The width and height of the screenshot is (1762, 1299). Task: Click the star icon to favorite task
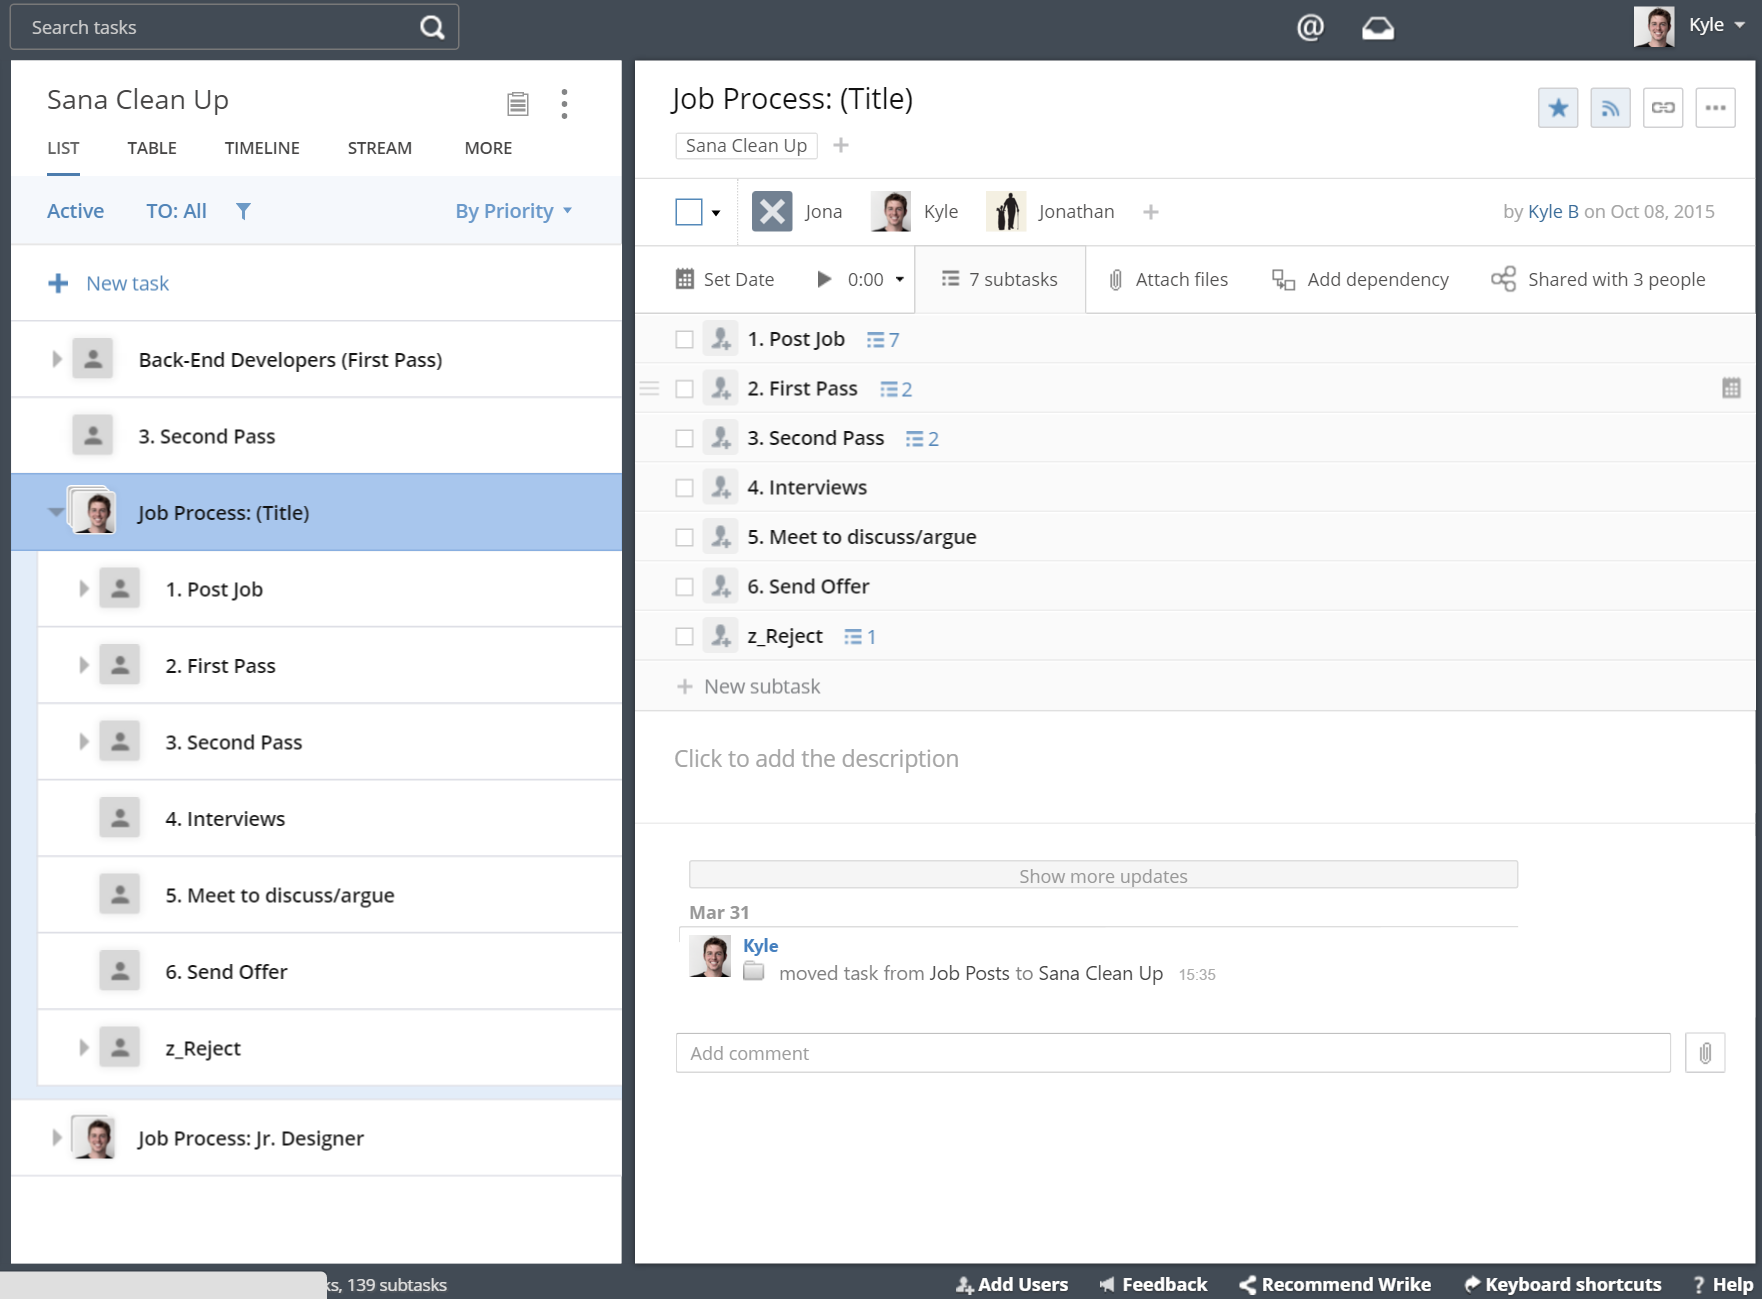coord(1557,108)
